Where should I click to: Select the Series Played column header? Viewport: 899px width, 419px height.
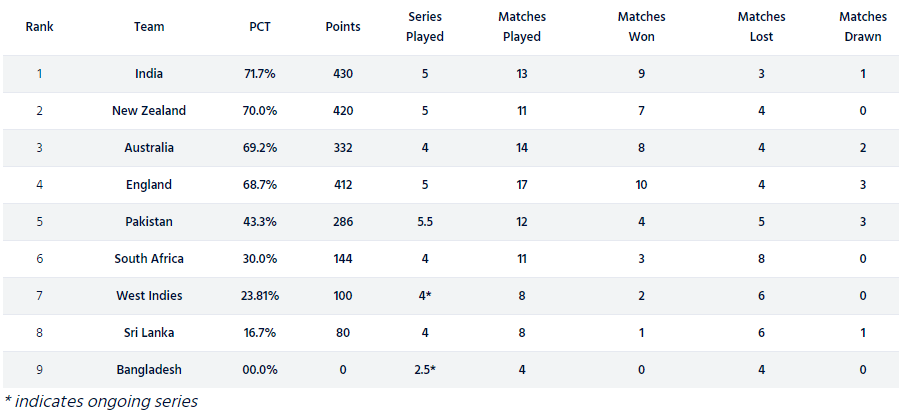[x=426, y=27]
